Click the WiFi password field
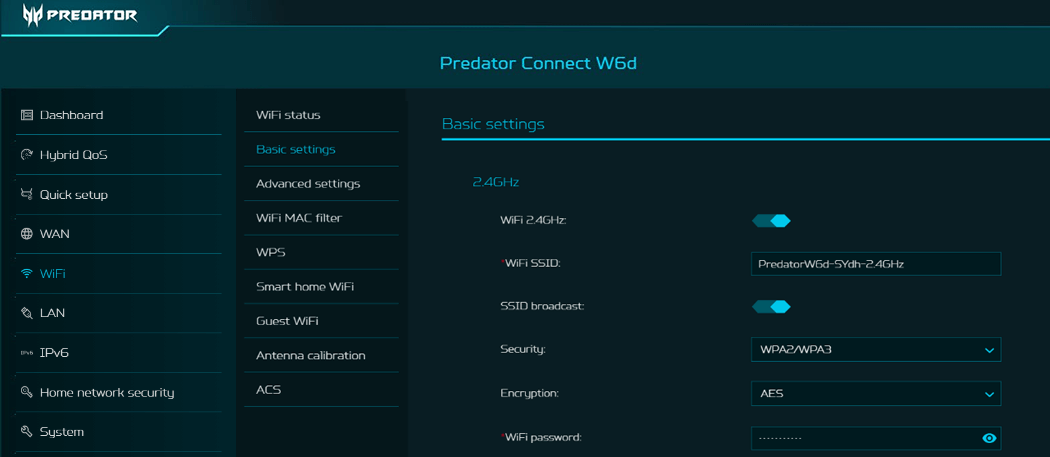The width and height of the screenshot is (1050, 457). (860, 438)
